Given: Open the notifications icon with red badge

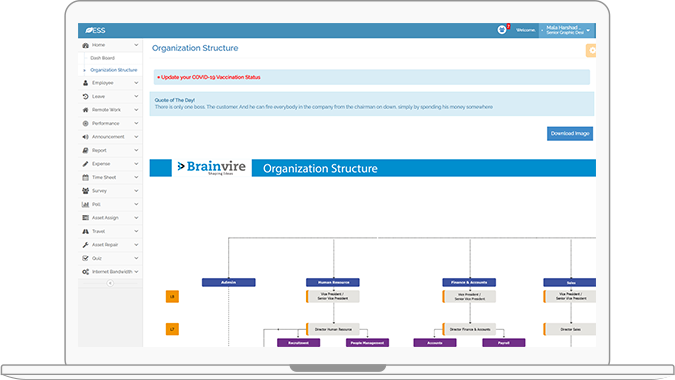Looking at the screenshot, I should [x=502, y=29].
